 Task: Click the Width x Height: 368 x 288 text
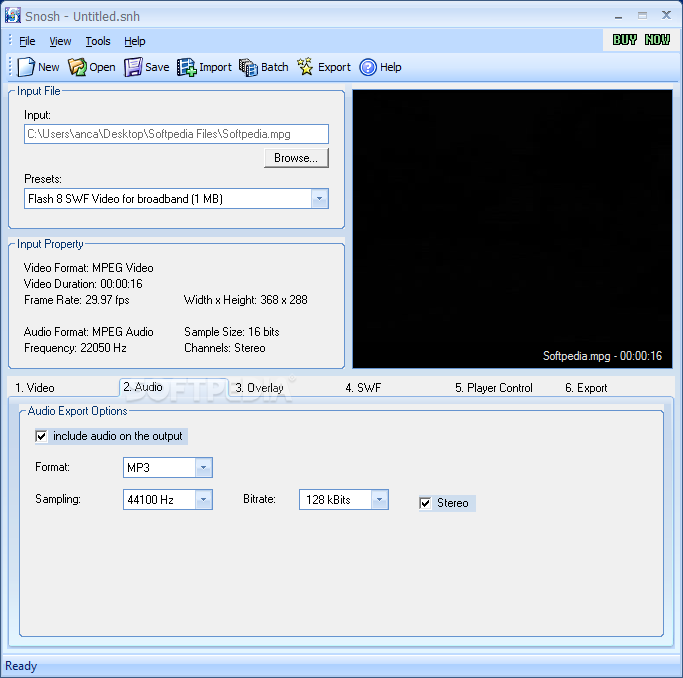[x=246, y=300]
